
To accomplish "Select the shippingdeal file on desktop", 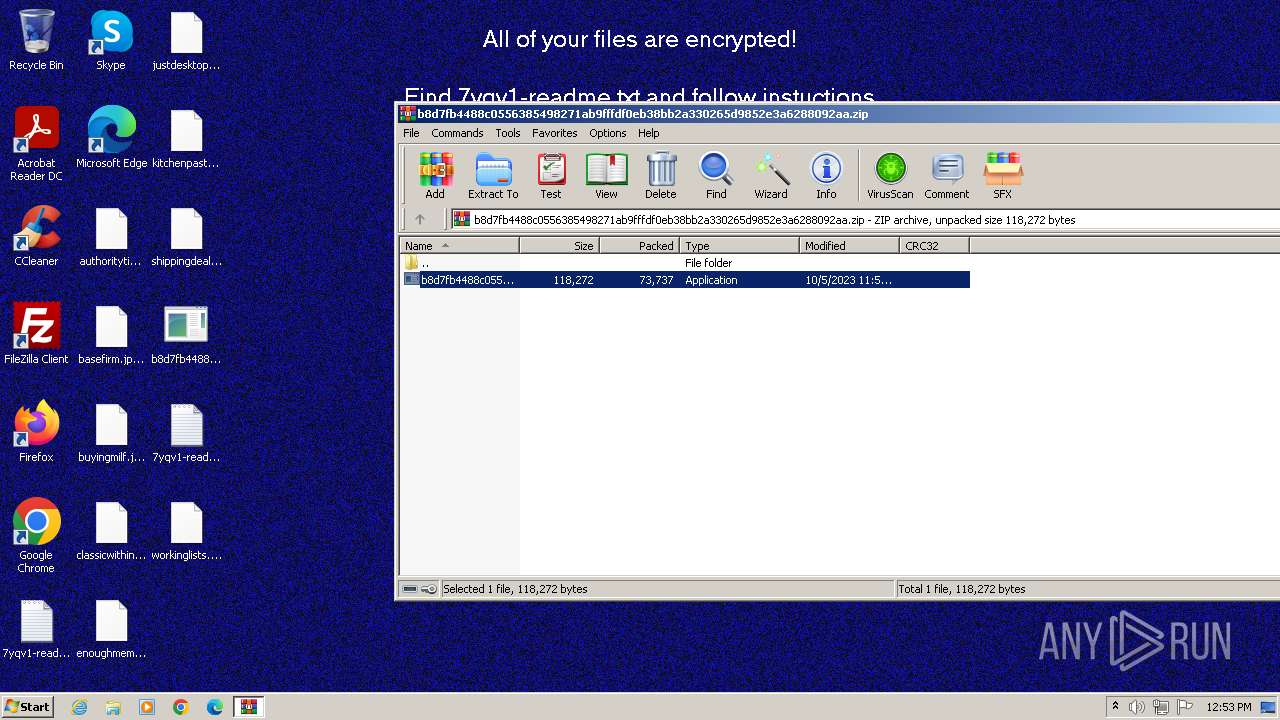I will (x=186, y=236).
